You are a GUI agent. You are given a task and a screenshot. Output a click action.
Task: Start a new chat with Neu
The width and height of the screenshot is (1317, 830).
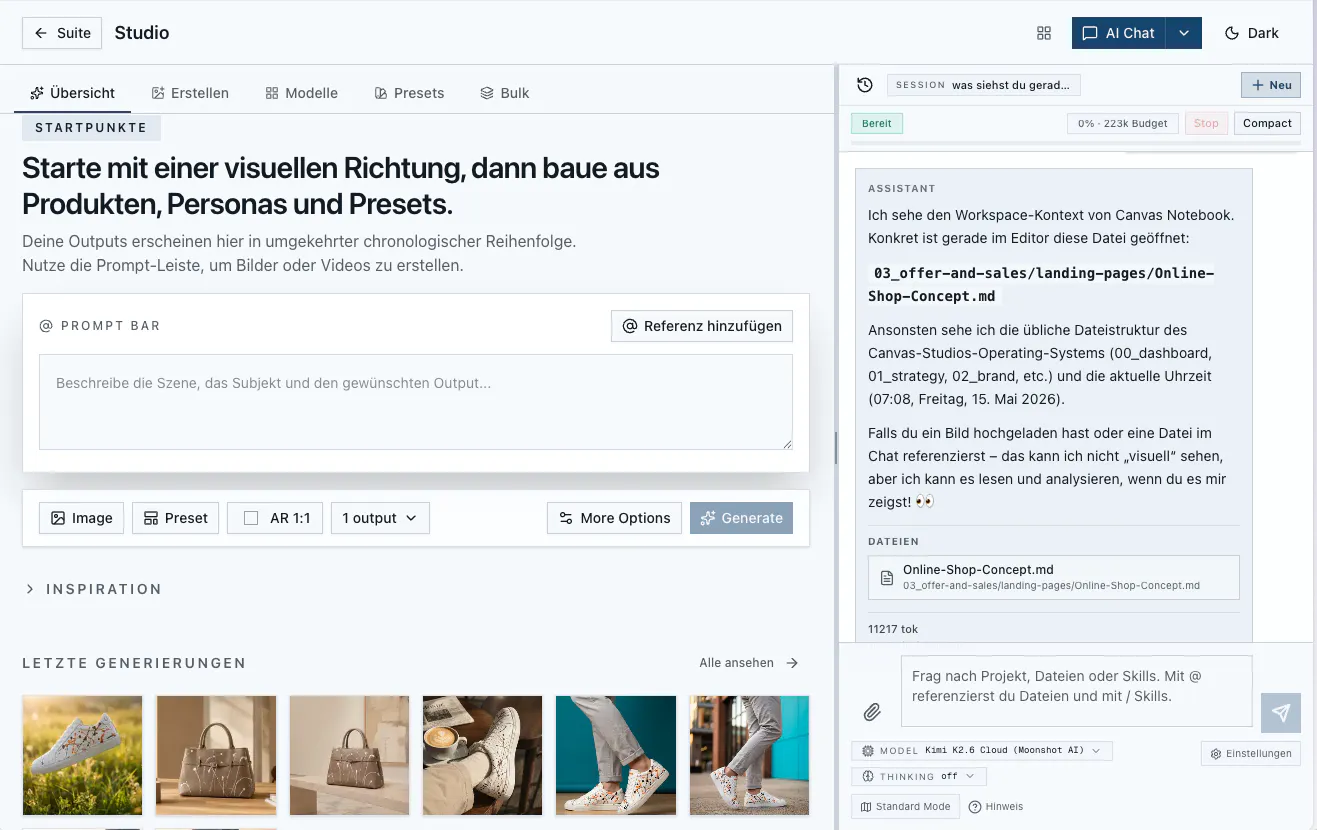(x=1271, y=85)
